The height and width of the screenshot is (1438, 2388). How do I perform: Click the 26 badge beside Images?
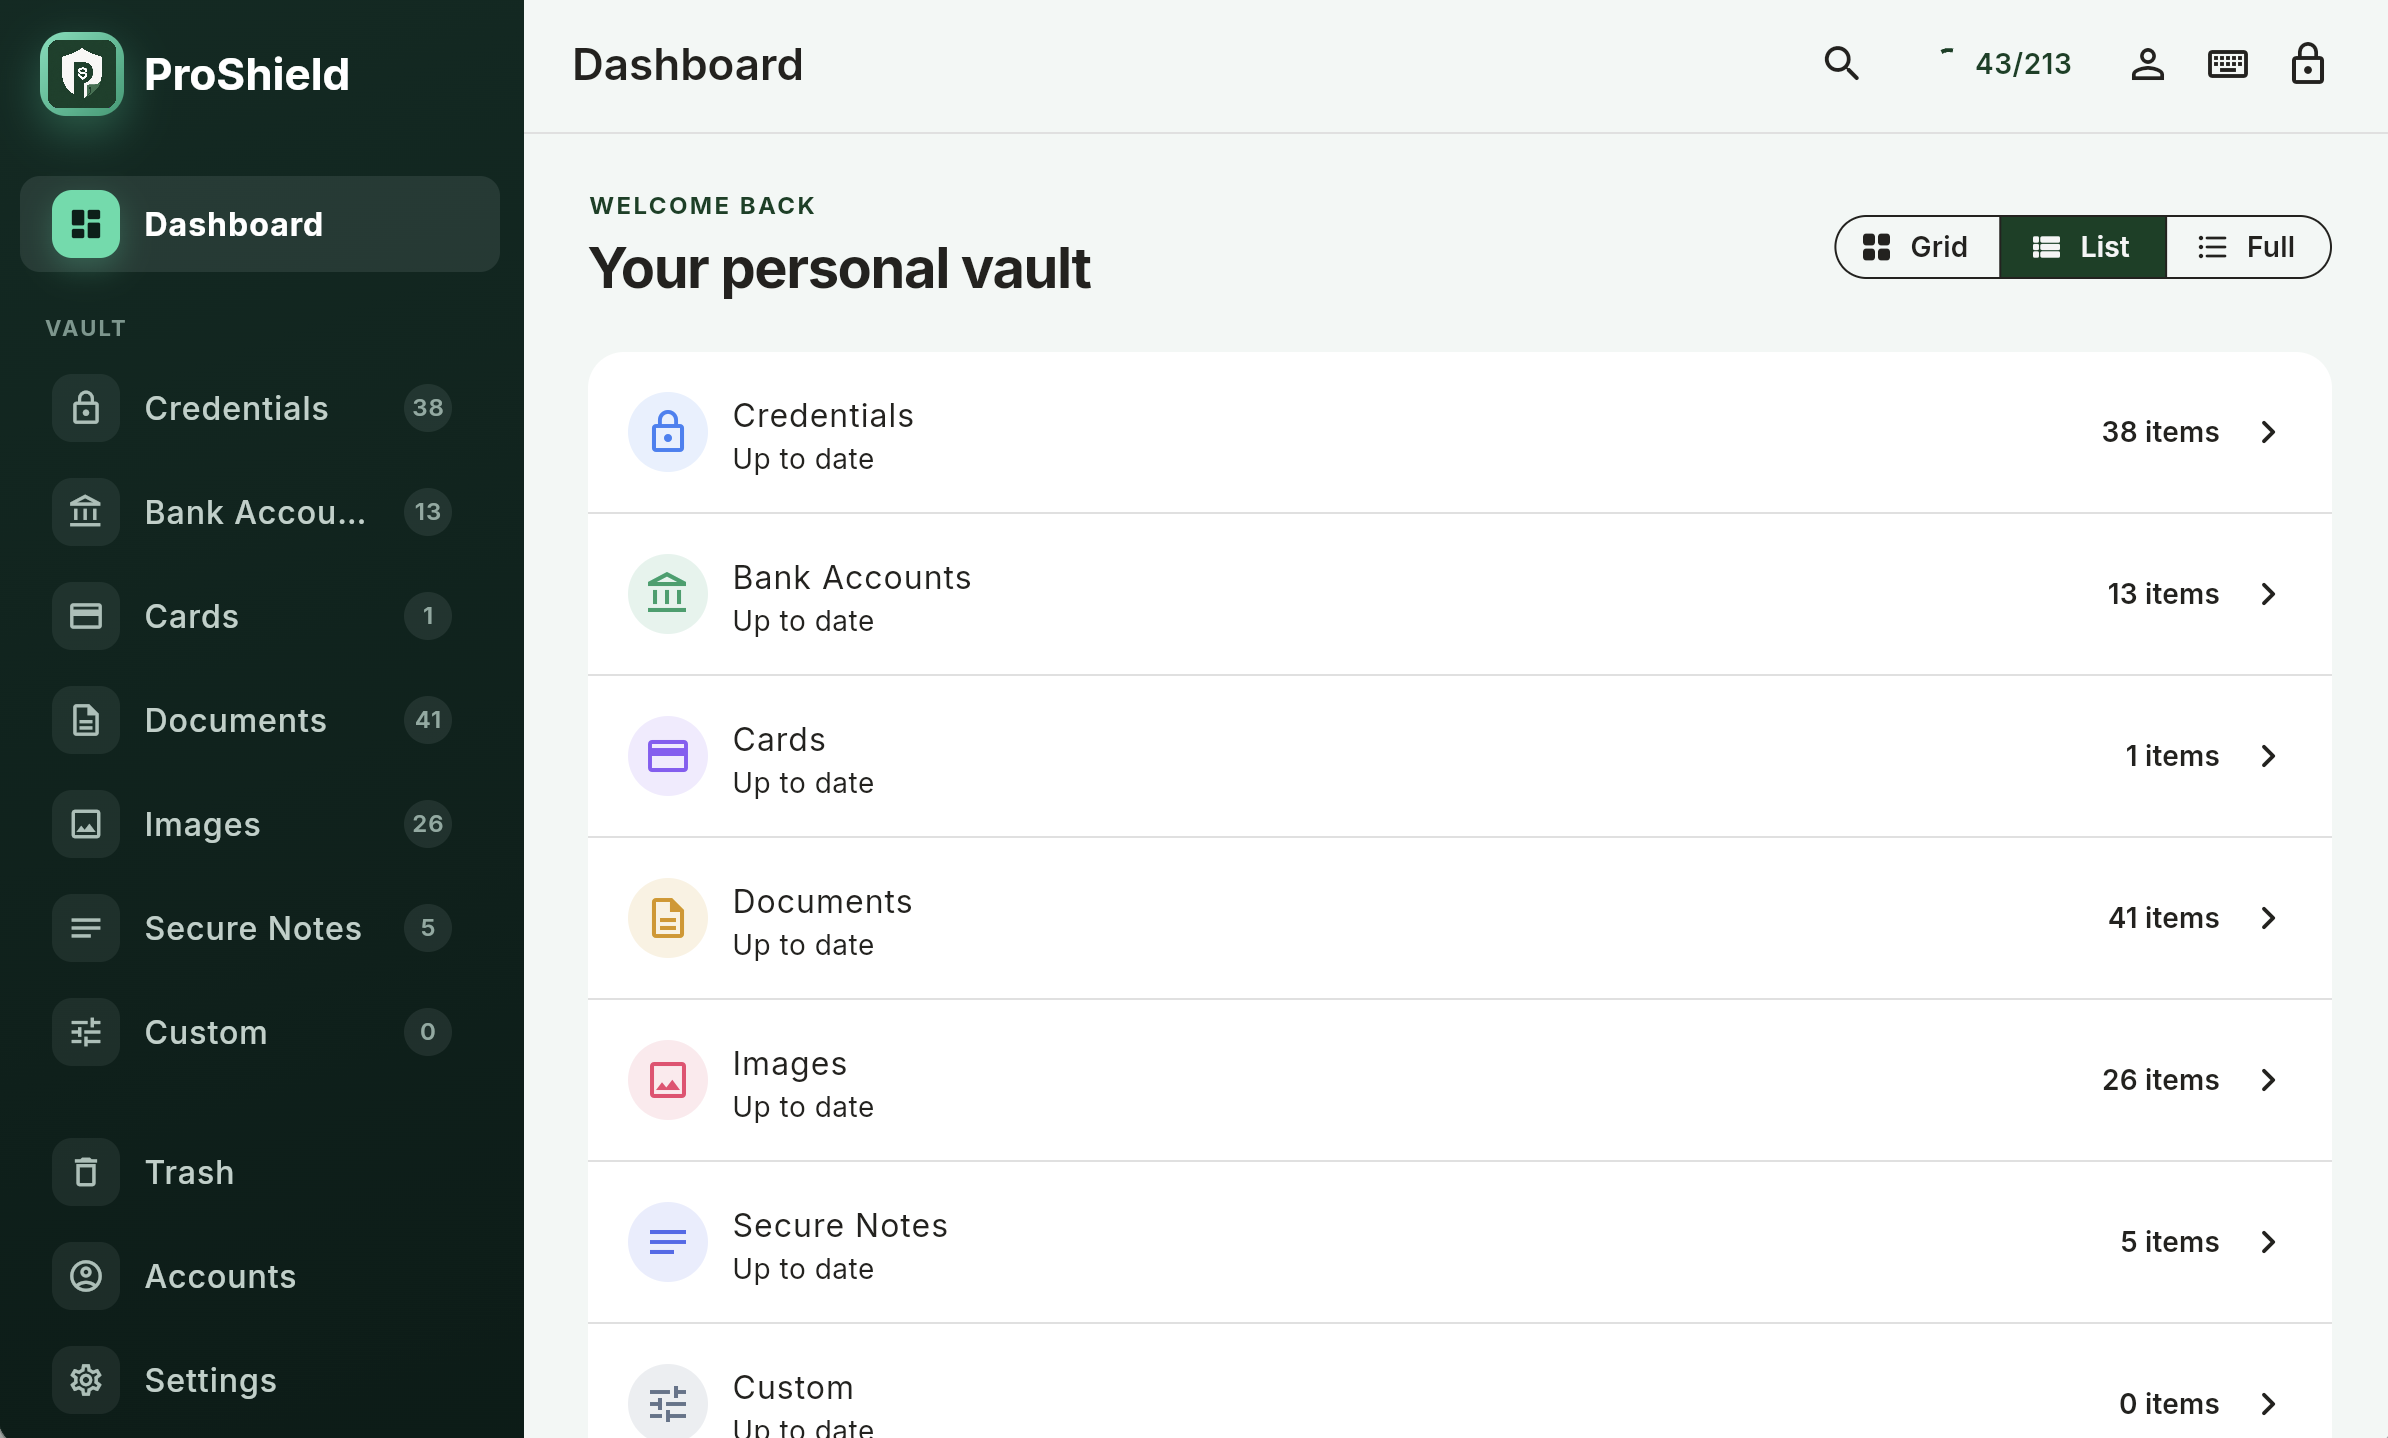click(x=428, y=824)
